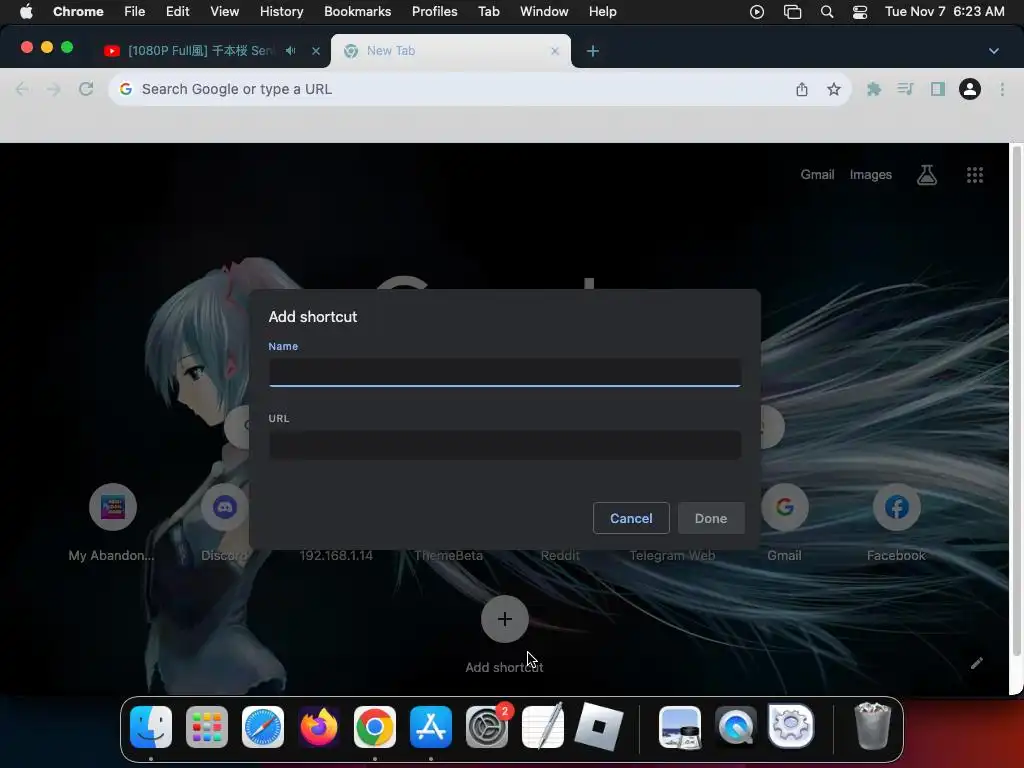Viewport: 1024px width, 768px height.
Task: Click the Add shortcut plus tile
Action: 504,619
